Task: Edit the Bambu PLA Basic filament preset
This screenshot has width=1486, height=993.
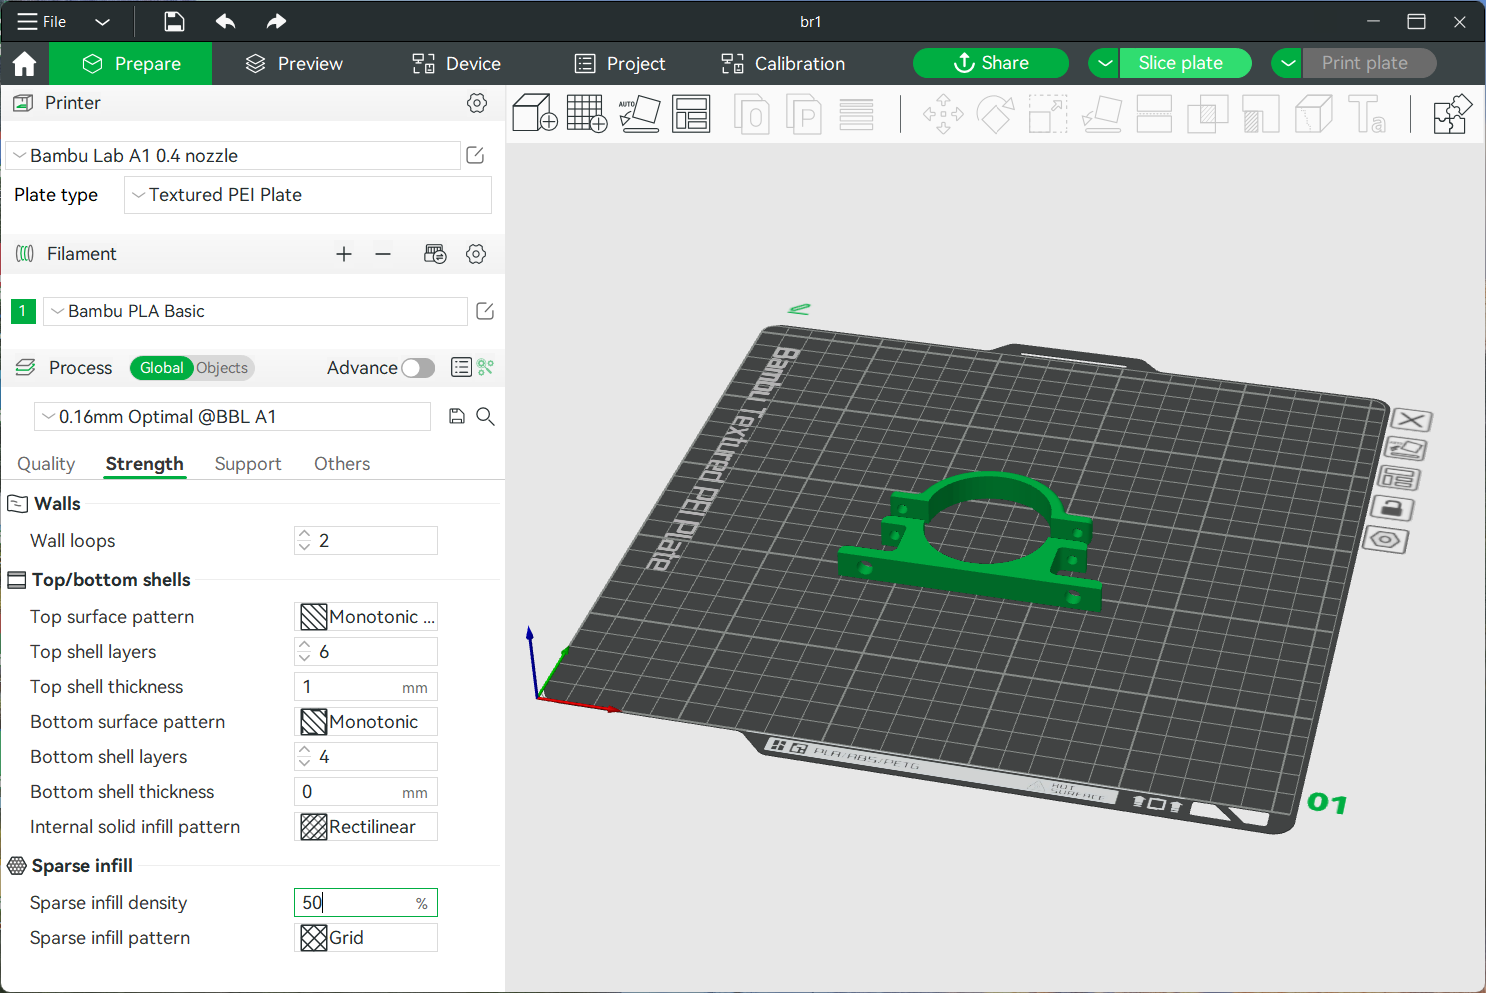Action: 485,311
